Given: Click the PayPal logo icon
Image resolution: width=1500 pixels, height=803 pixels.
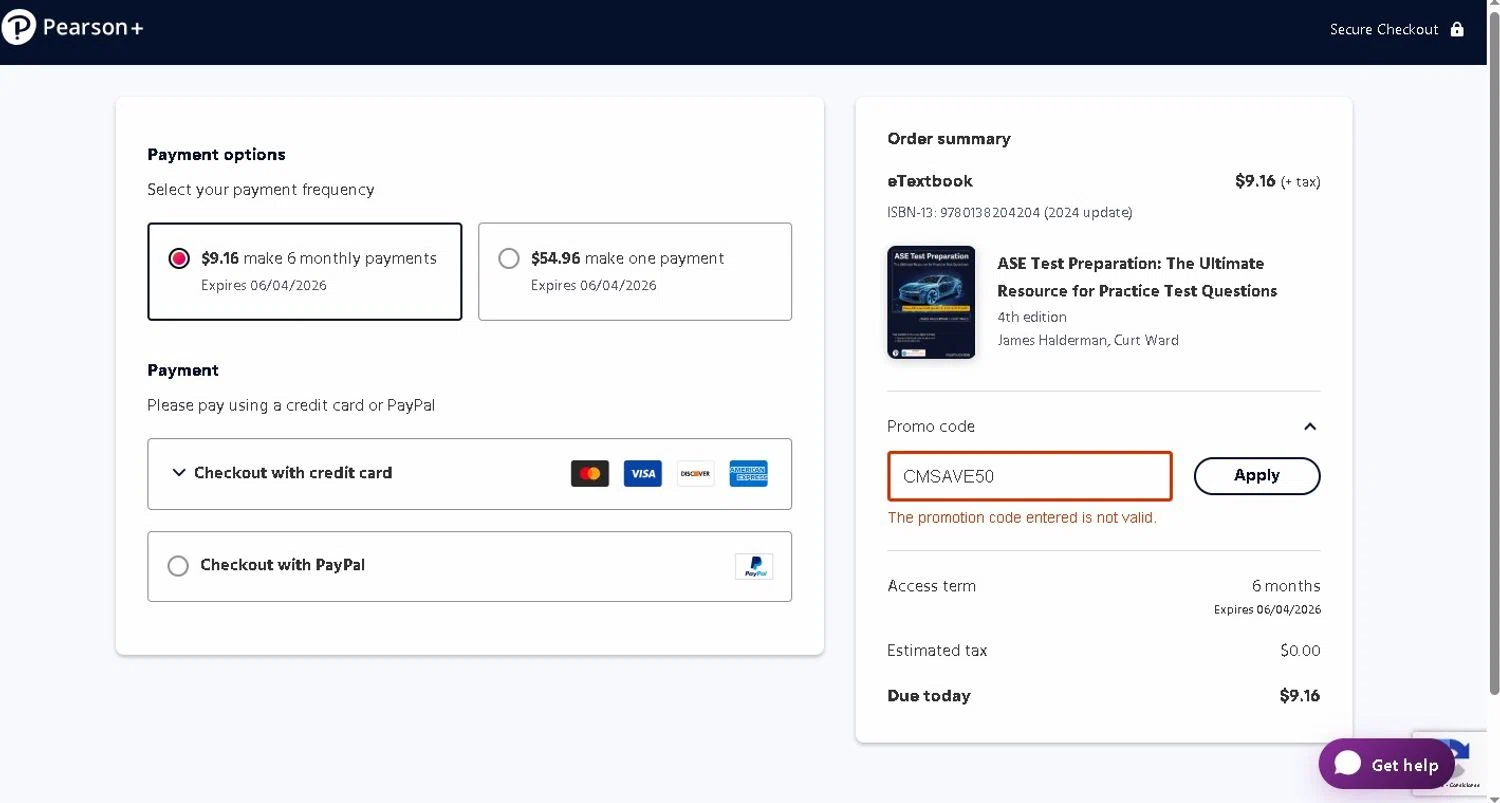Looking at the screenshot, I should click(x=754, y=566).
